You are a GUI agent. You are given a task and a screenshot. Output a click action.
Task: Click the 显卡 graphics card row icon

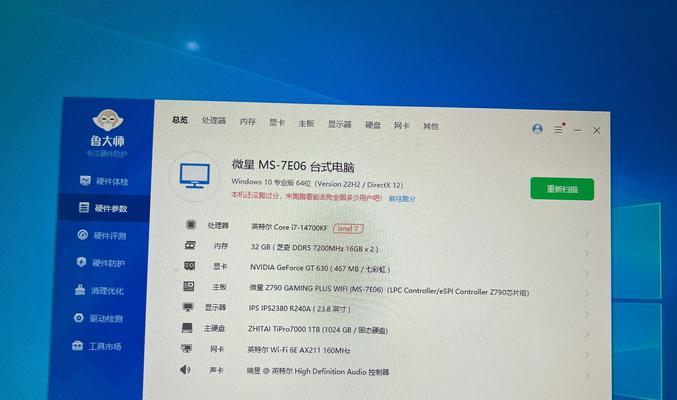click(x=190, y=266)
